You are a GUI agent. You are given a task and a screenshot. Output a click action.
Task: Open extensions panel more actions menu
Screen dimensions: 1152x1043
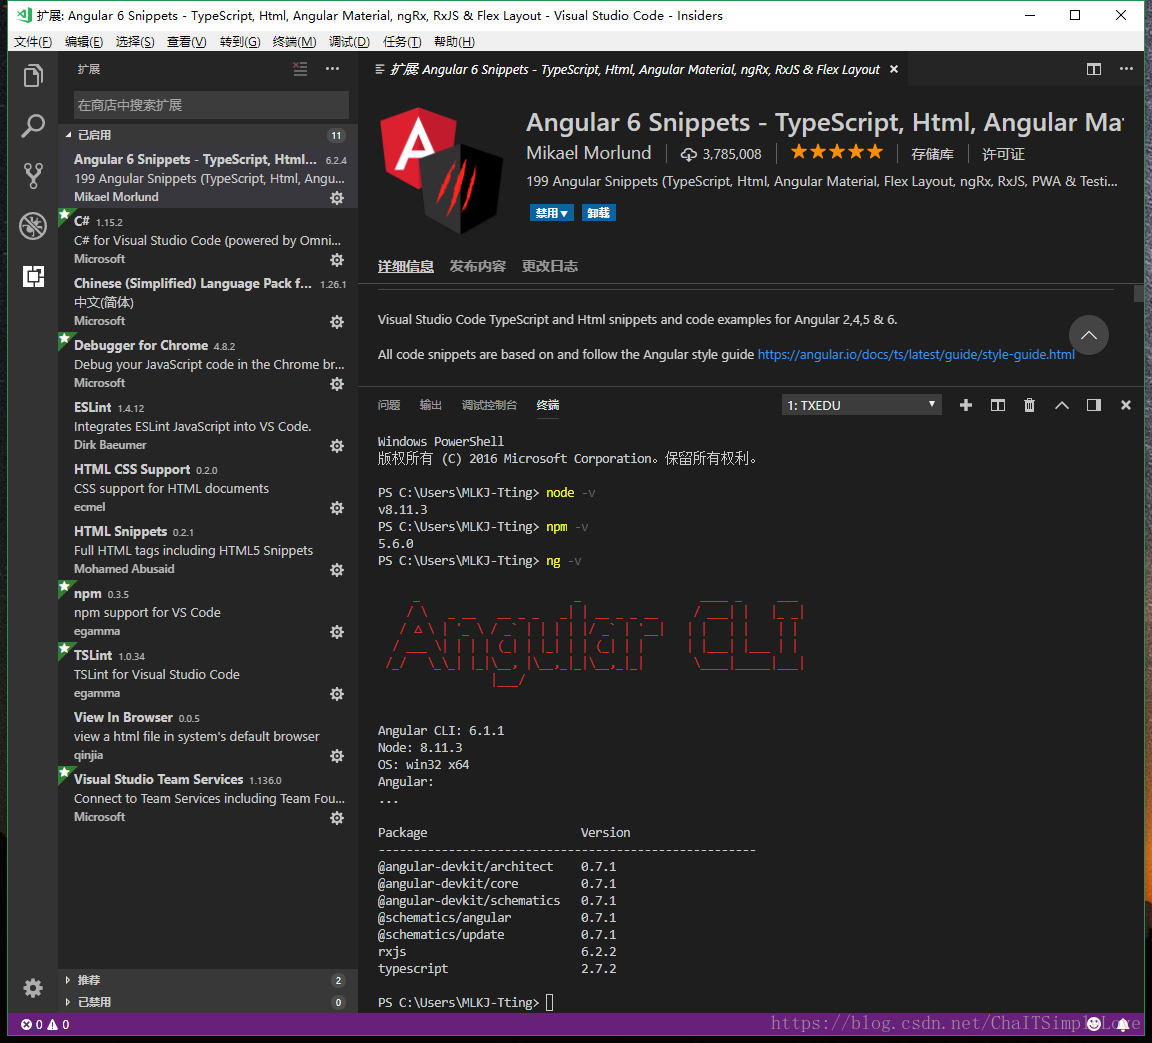tap(333, 69)
